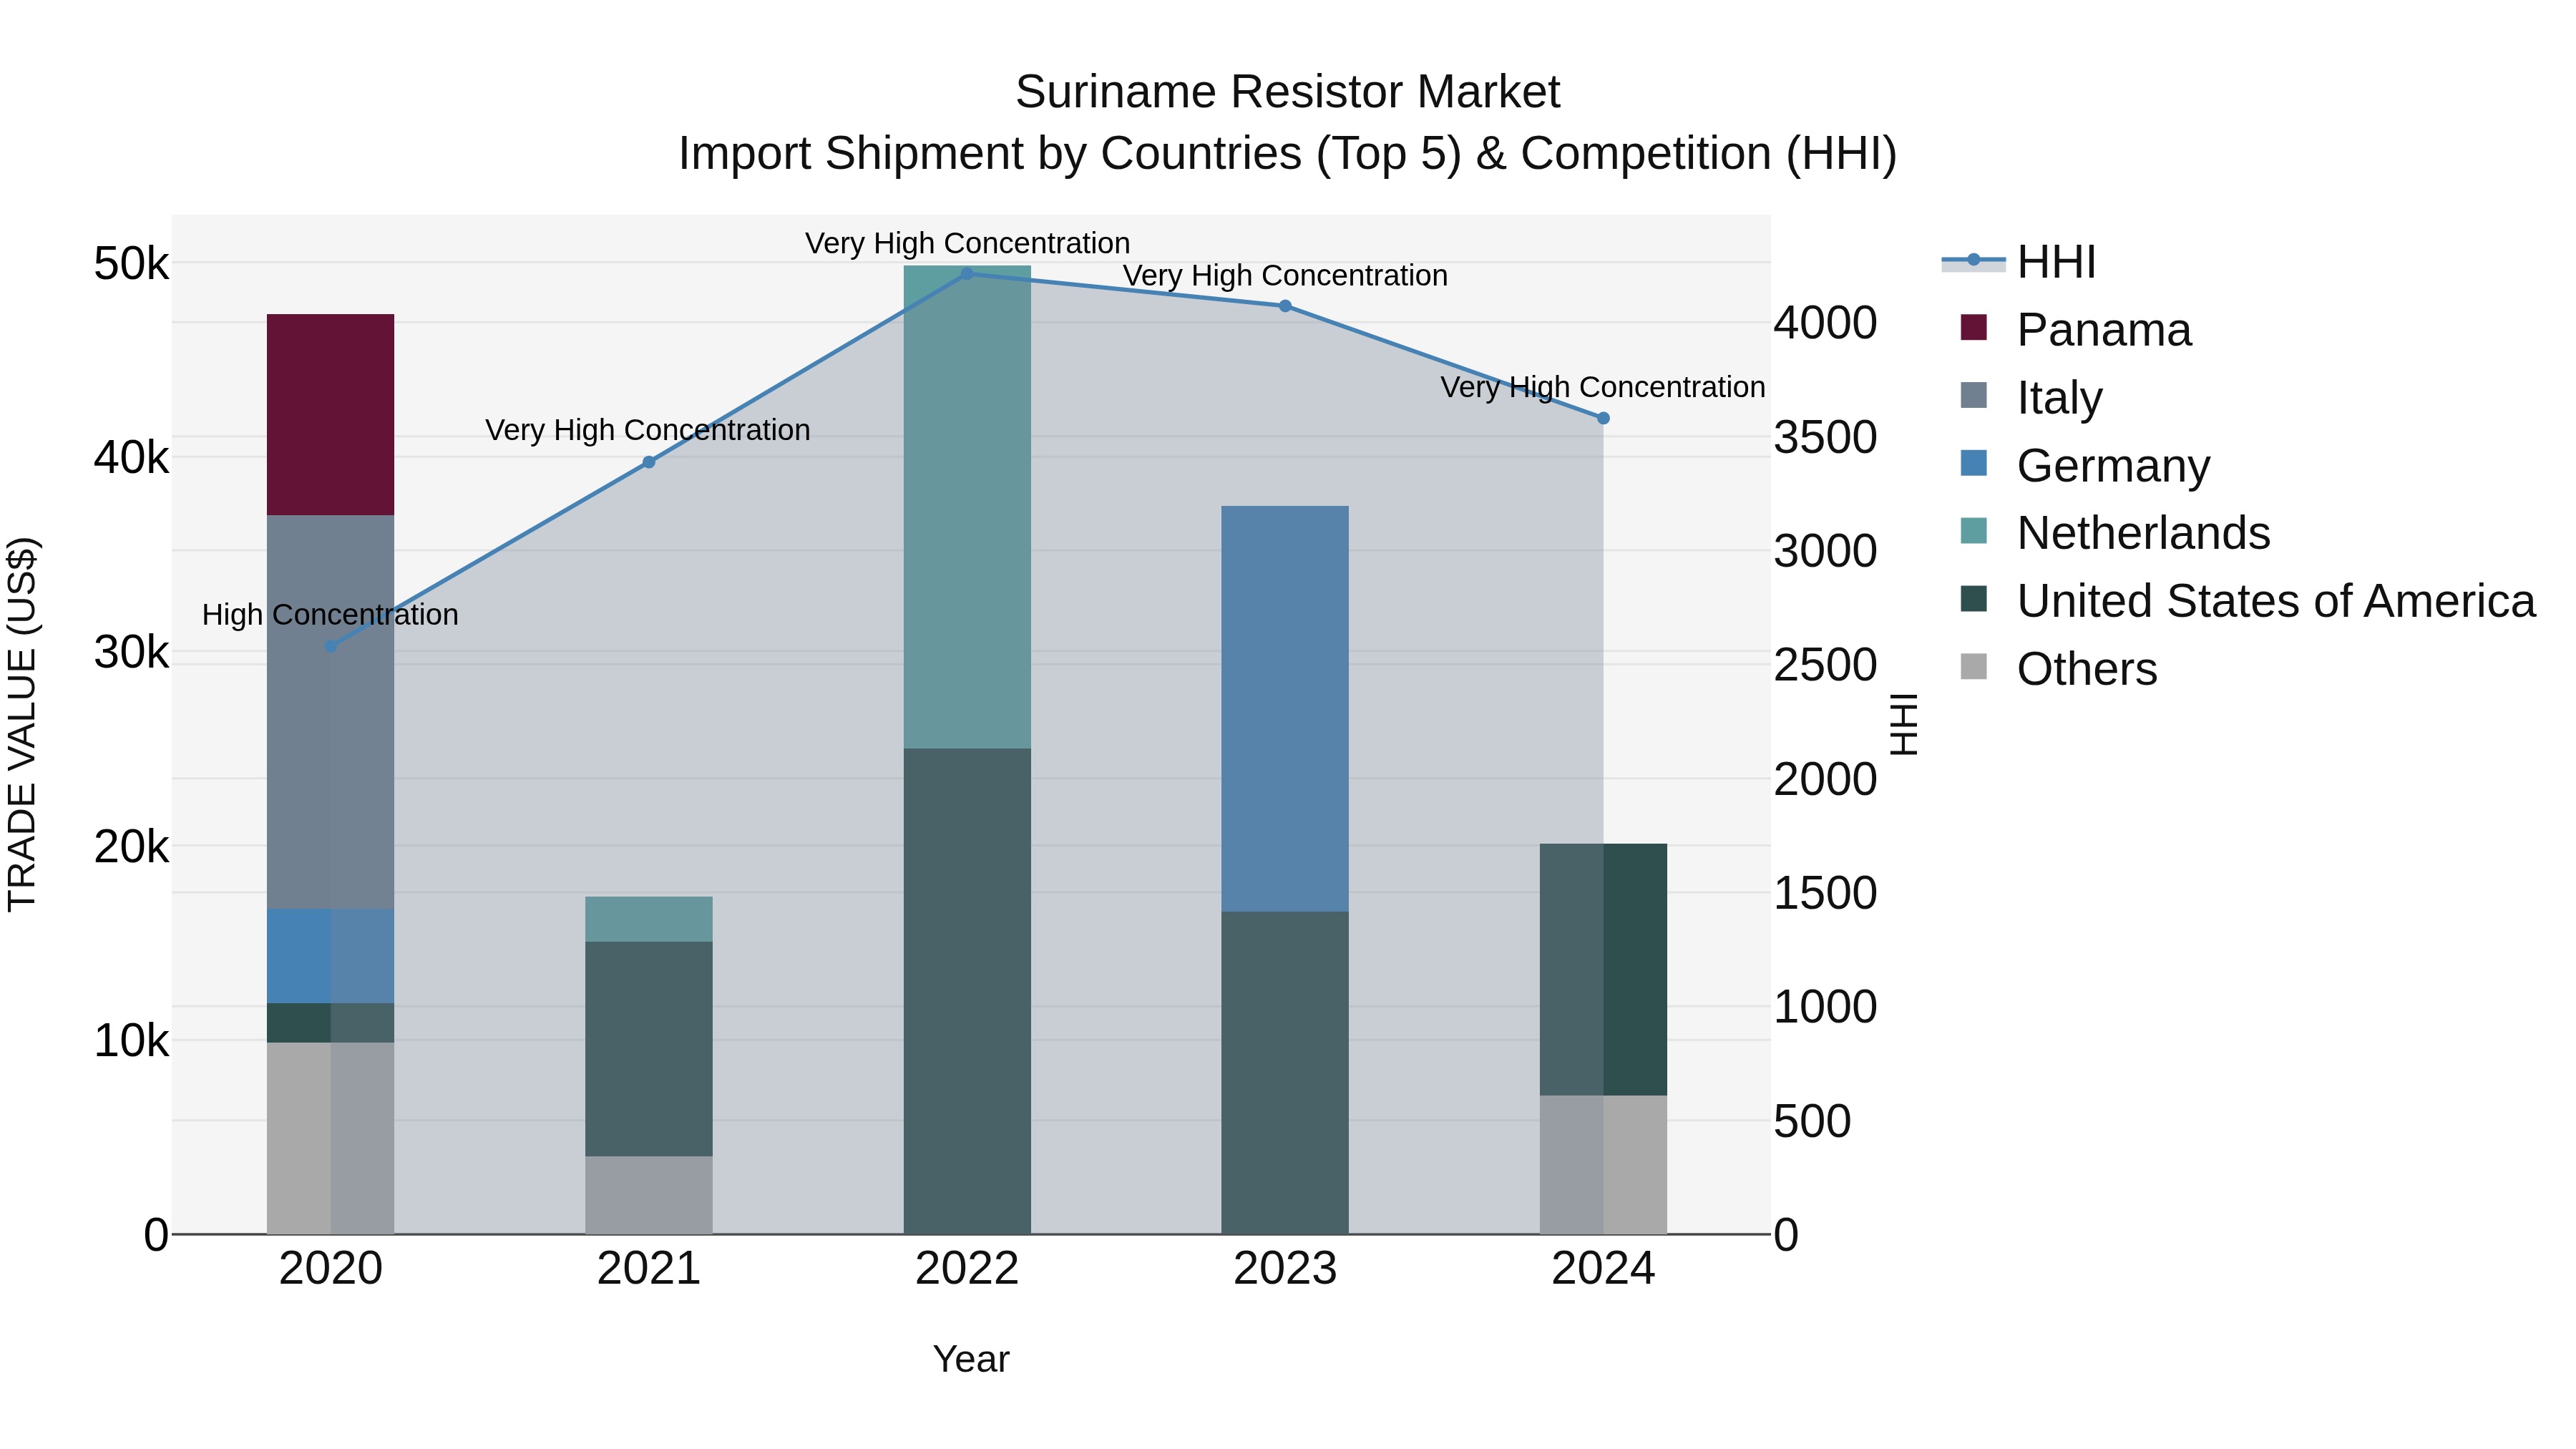
Task: Click 'Very High Concentration' label above 2022
Action: click(968, 244)
